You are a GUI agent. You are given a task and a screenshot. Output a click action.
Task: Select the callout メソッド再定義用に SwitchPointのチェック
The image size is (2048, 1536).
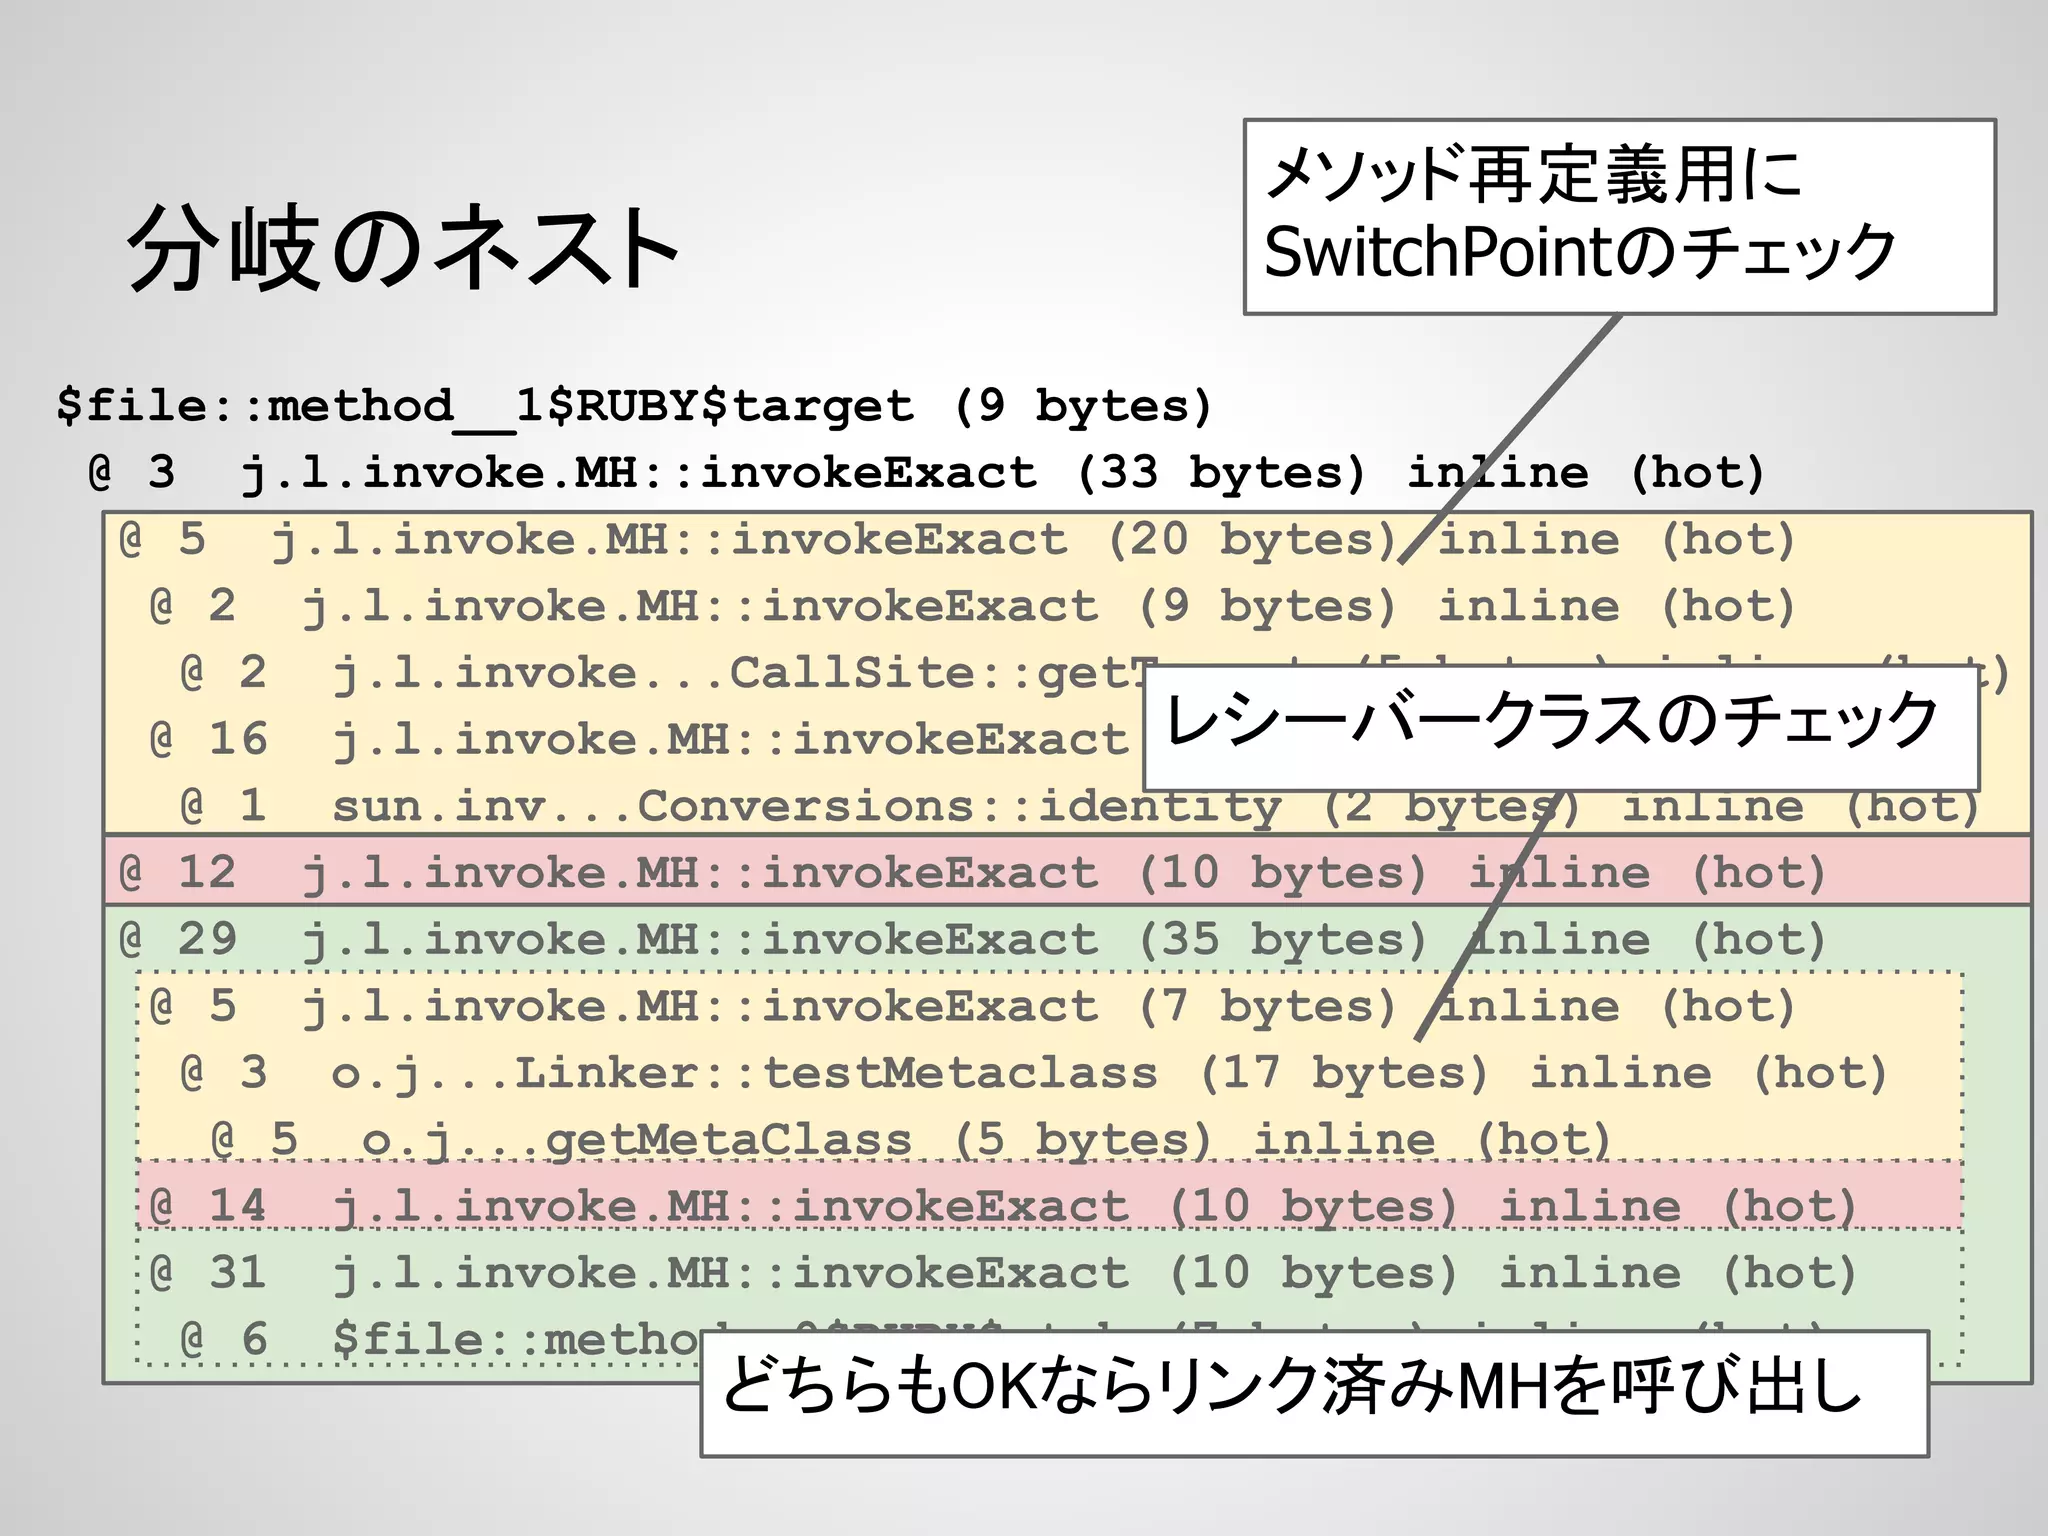point(1619,217)
